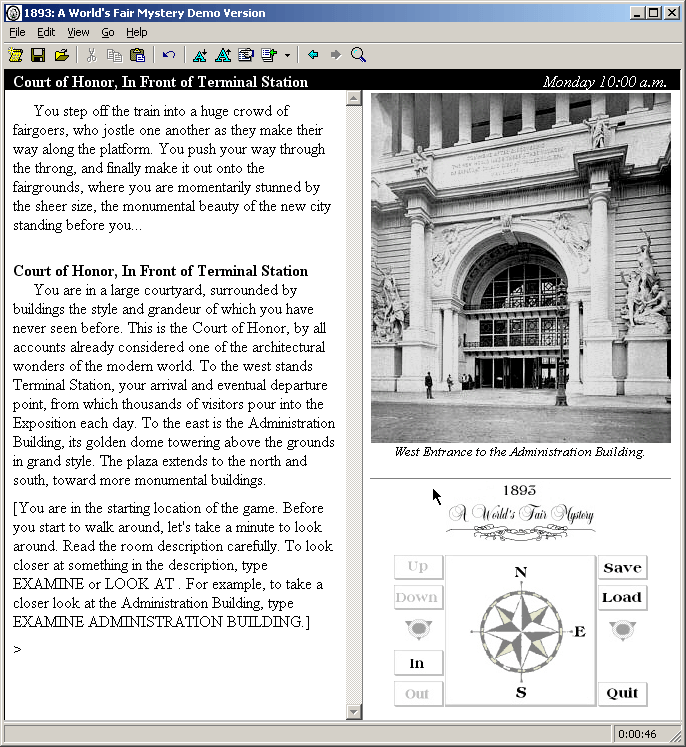
Task: Click N on the compass rose
Action: click(521, 572)
